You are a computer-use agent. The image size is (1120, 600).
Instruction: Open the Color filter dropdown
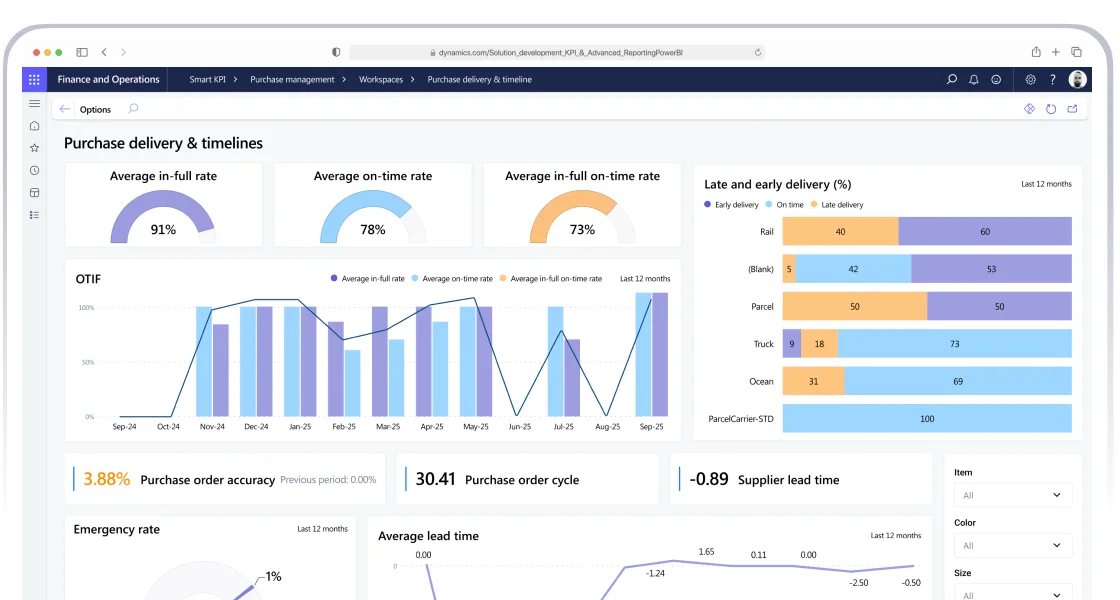tap(1012, 545)
